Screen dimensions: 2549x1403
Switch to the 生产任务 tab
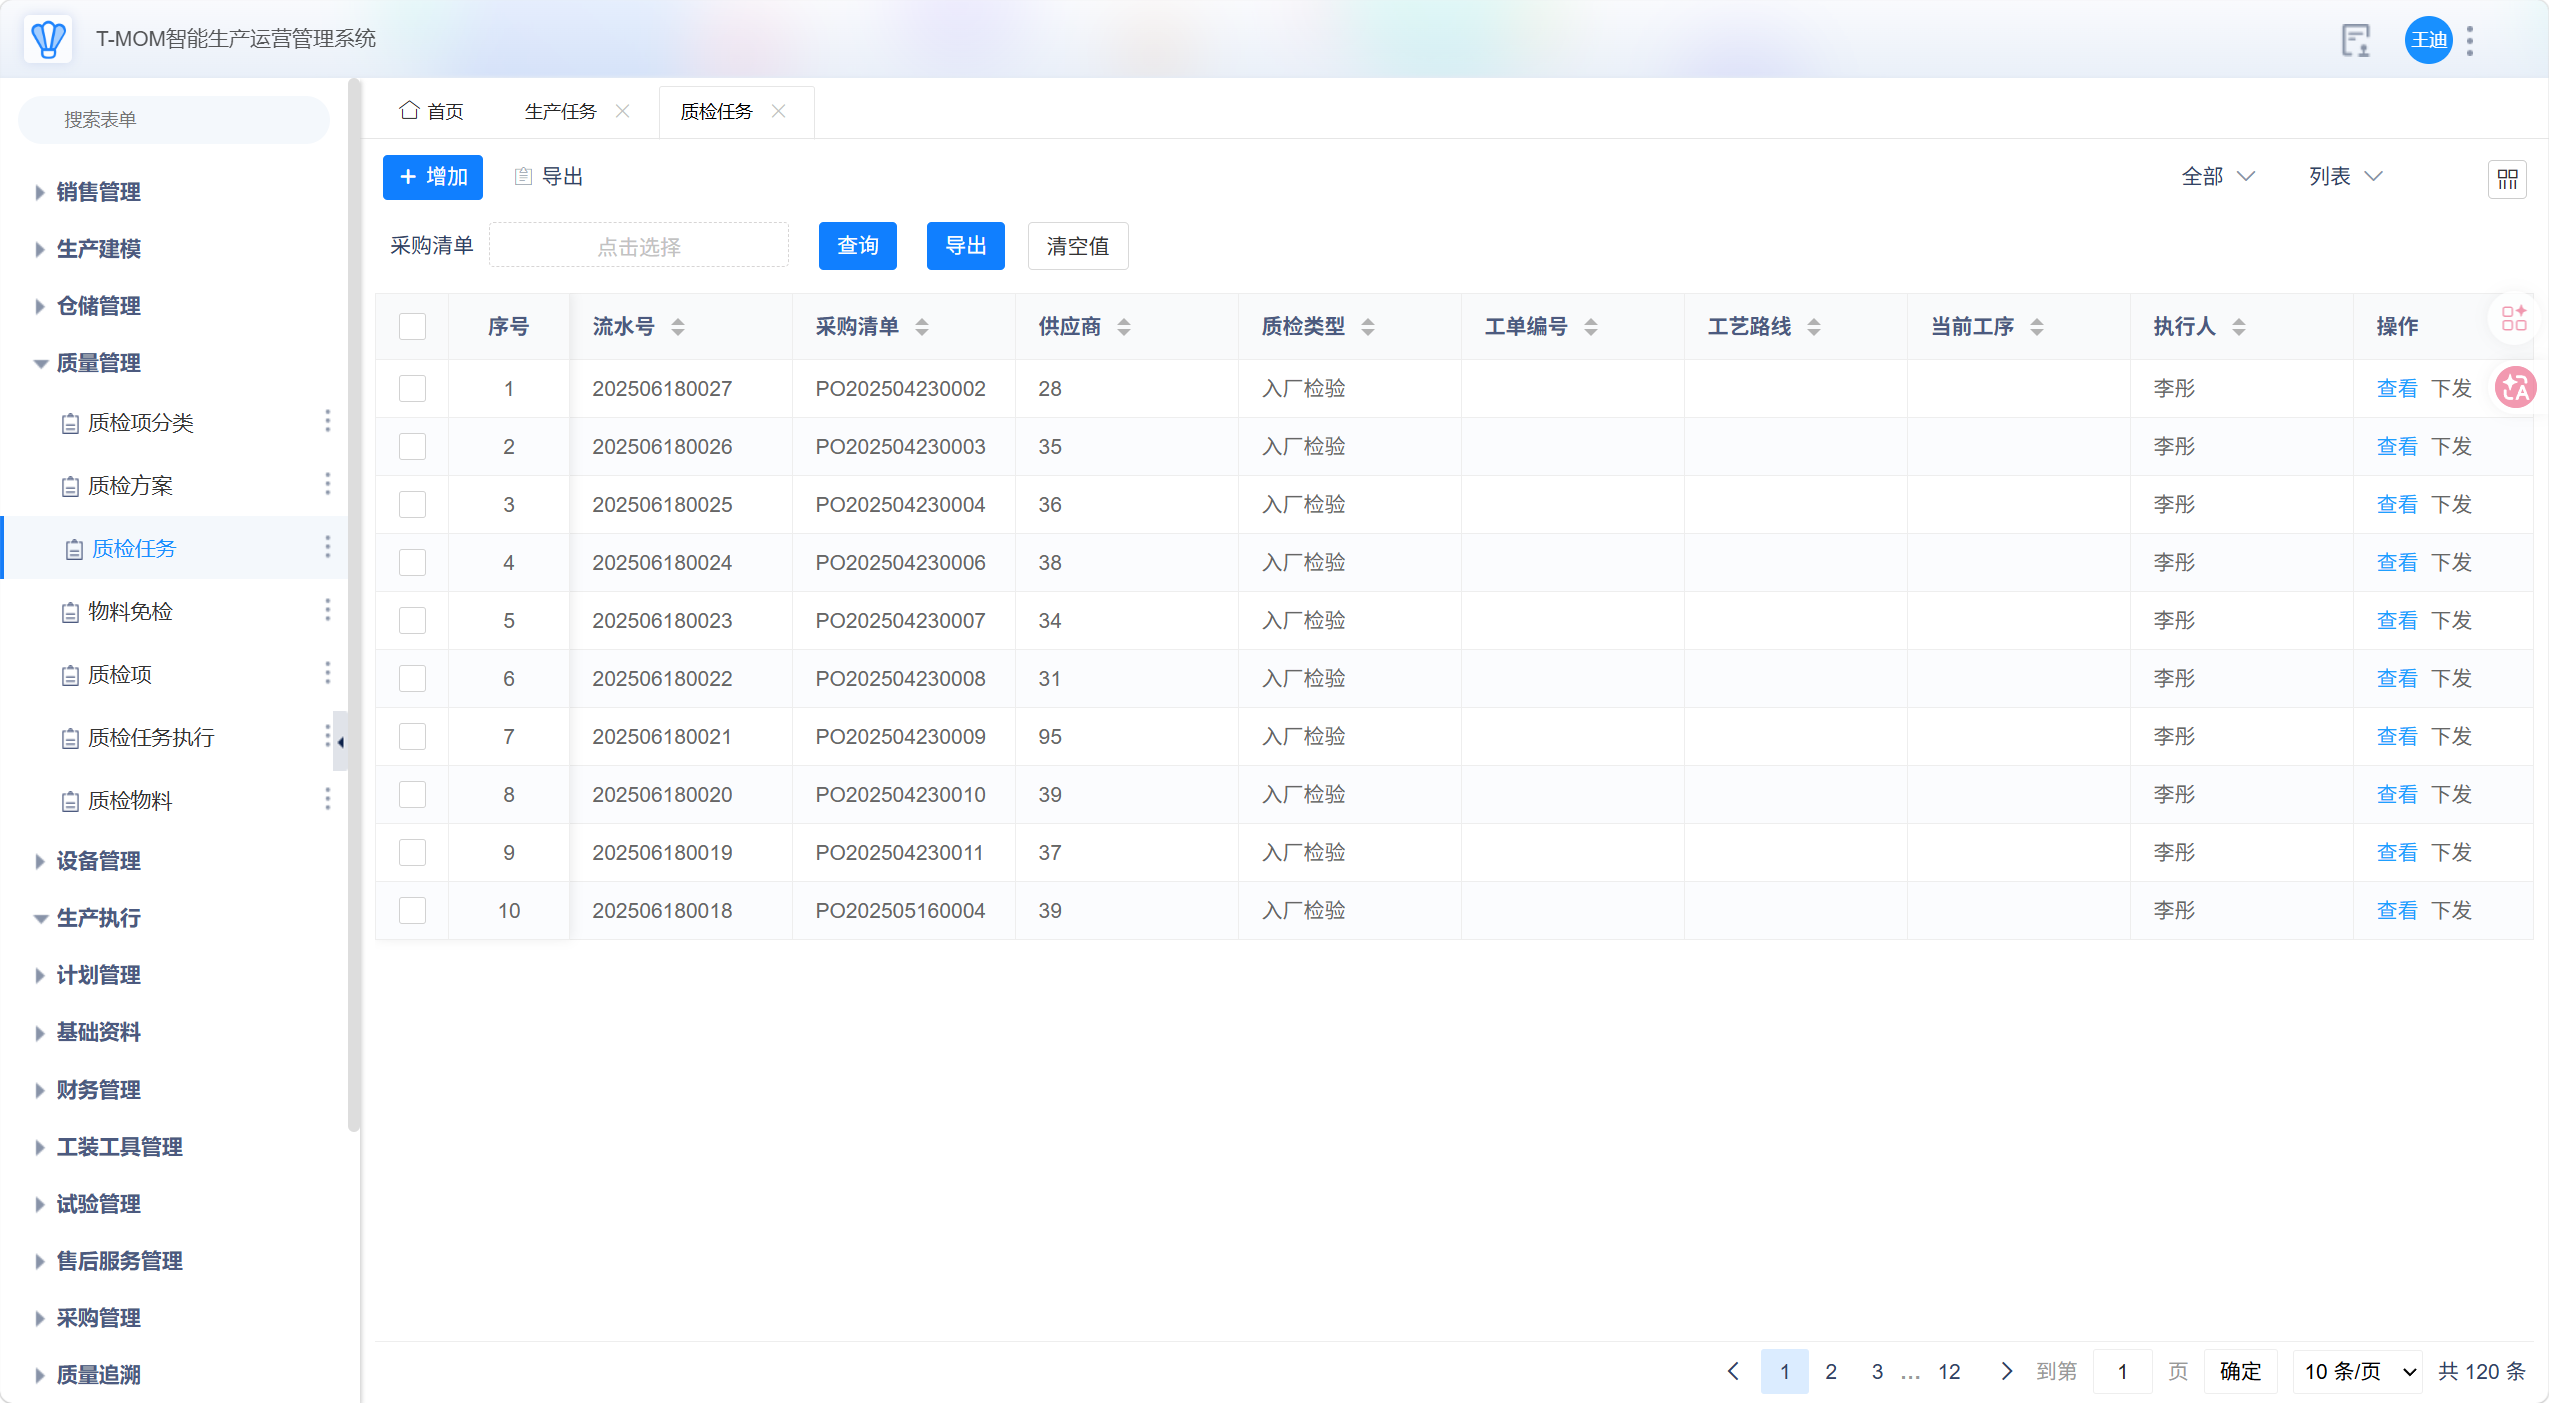tap(560, 111)
